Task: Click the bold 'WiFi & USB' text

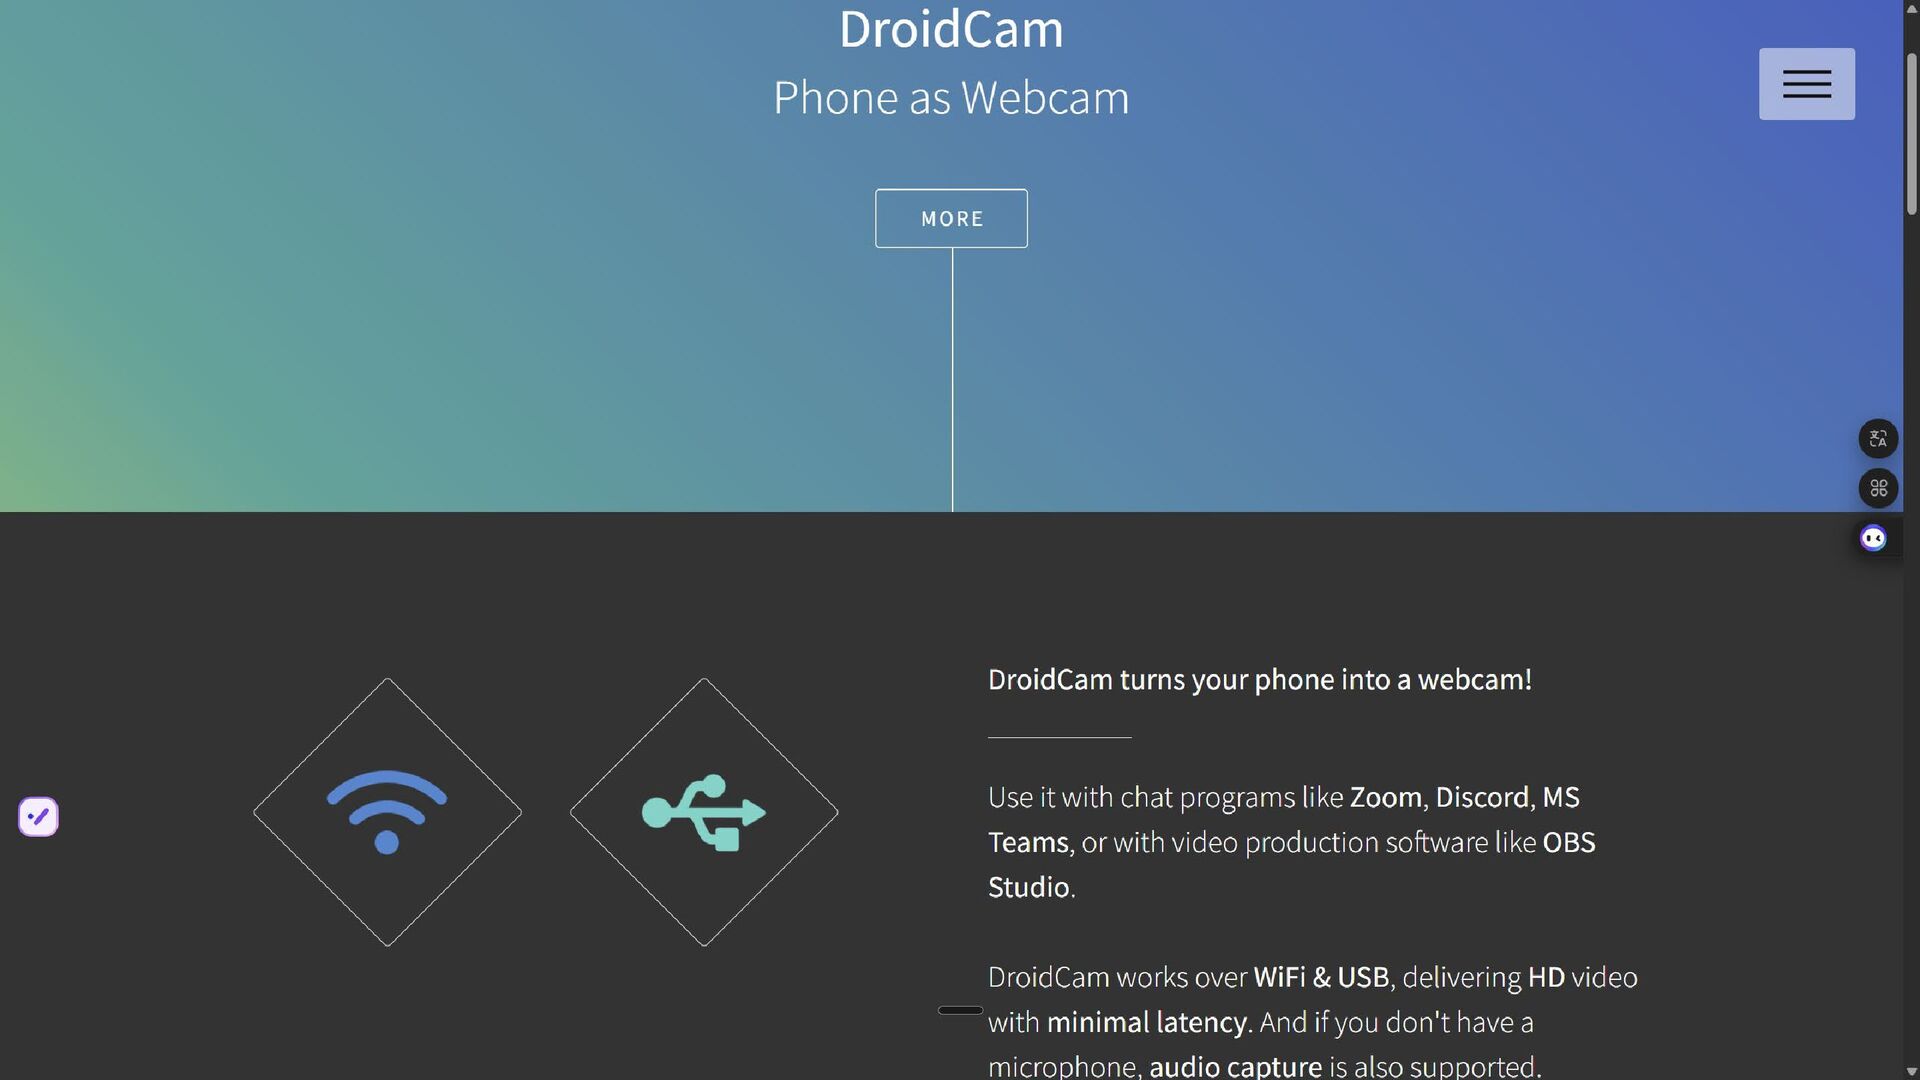Action: coord(1321,978)
